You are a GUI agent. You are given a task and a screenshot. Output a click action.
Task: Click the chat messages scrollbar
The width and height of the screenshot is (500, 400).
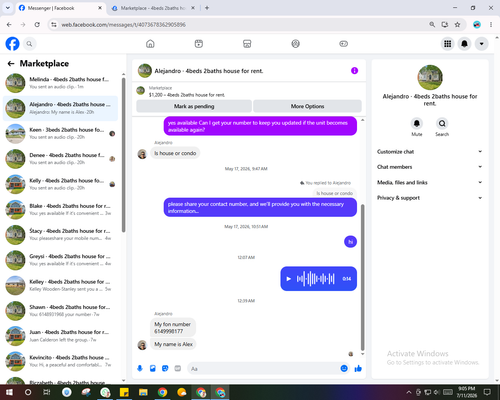pyautogui.click(x=363, y=277)
